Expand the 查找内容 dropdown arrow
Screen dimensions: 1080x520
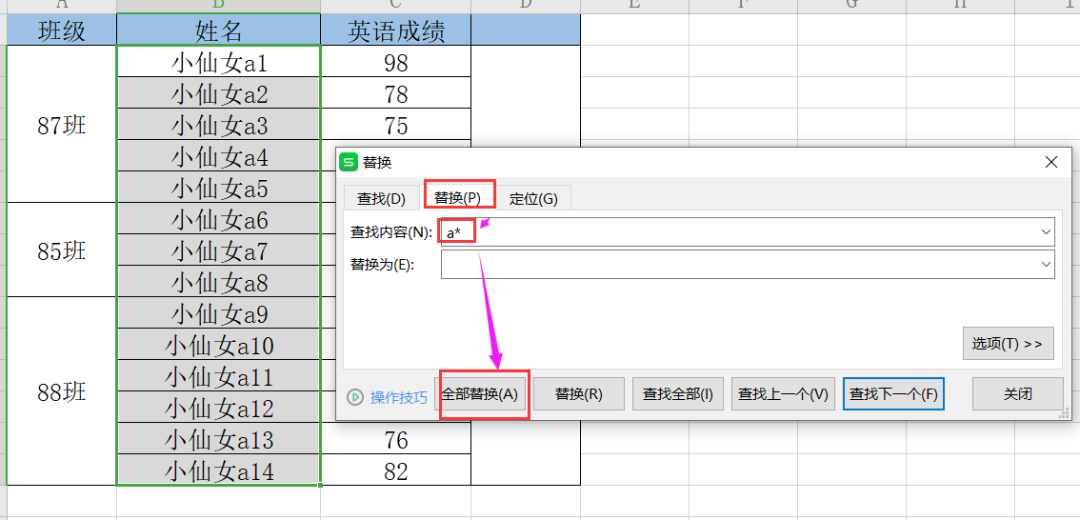[1046, 233]
